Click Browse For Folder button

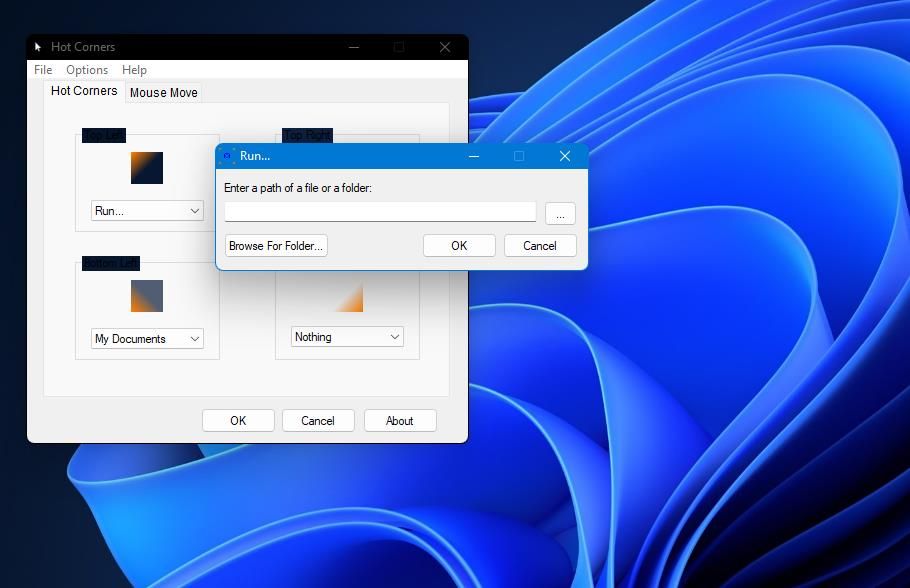click(276, 246)
